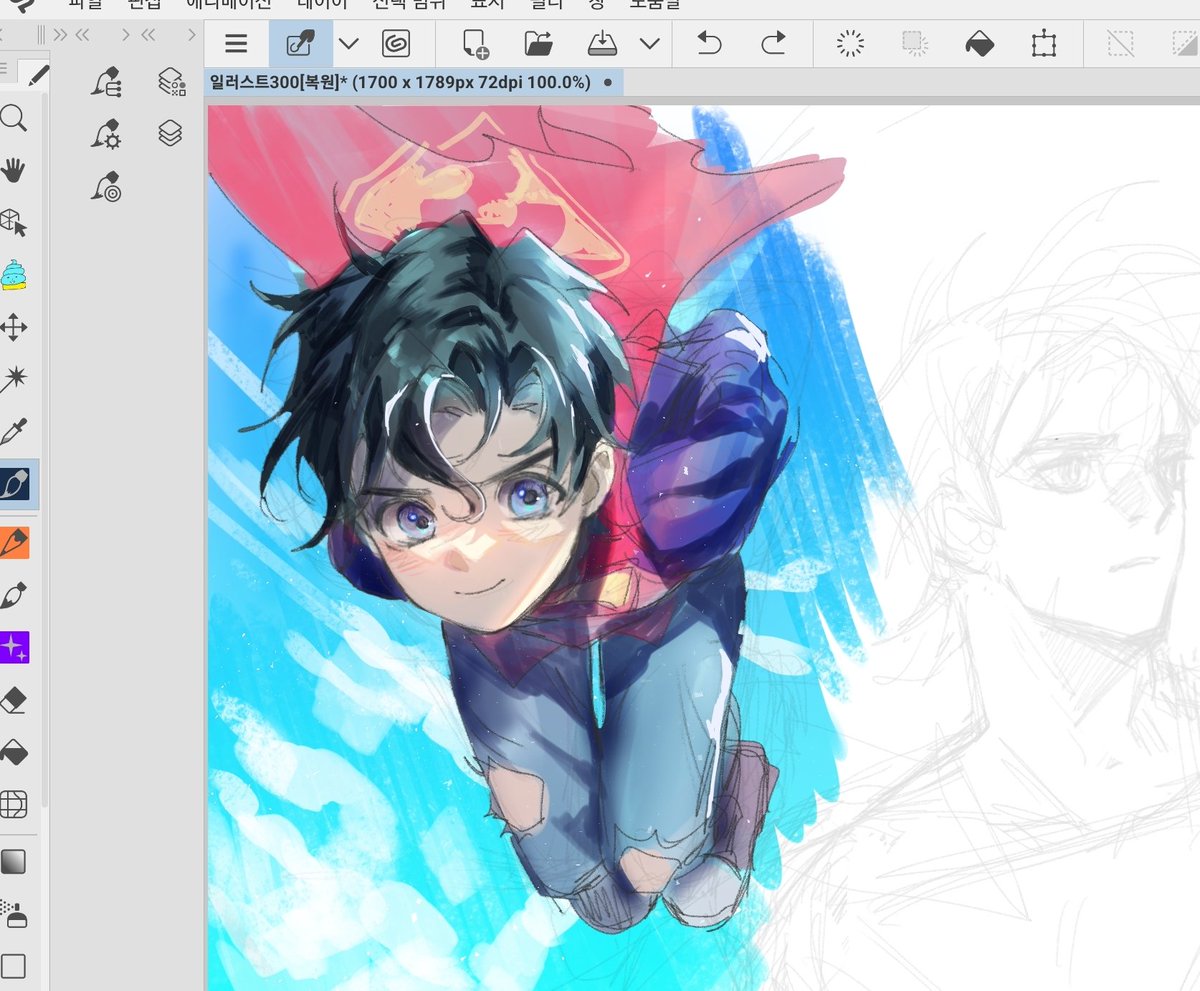Screen dimensions: 1200x991
Task: Open the Sub Tool palette icon
Action: point(106,81)
